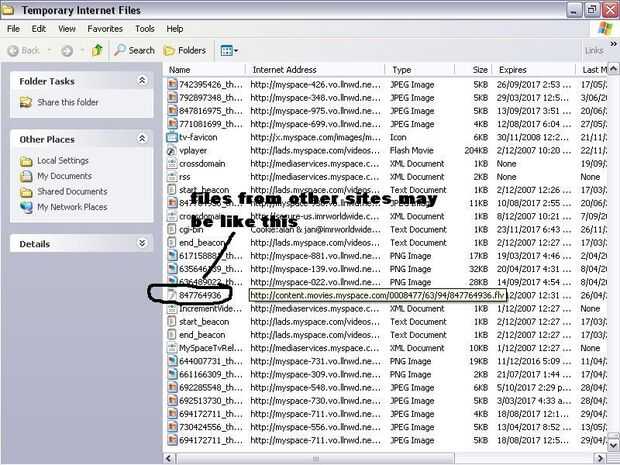Select the 847764936 flv file icon
The image size is (620, 465).
tap(172, 295)
